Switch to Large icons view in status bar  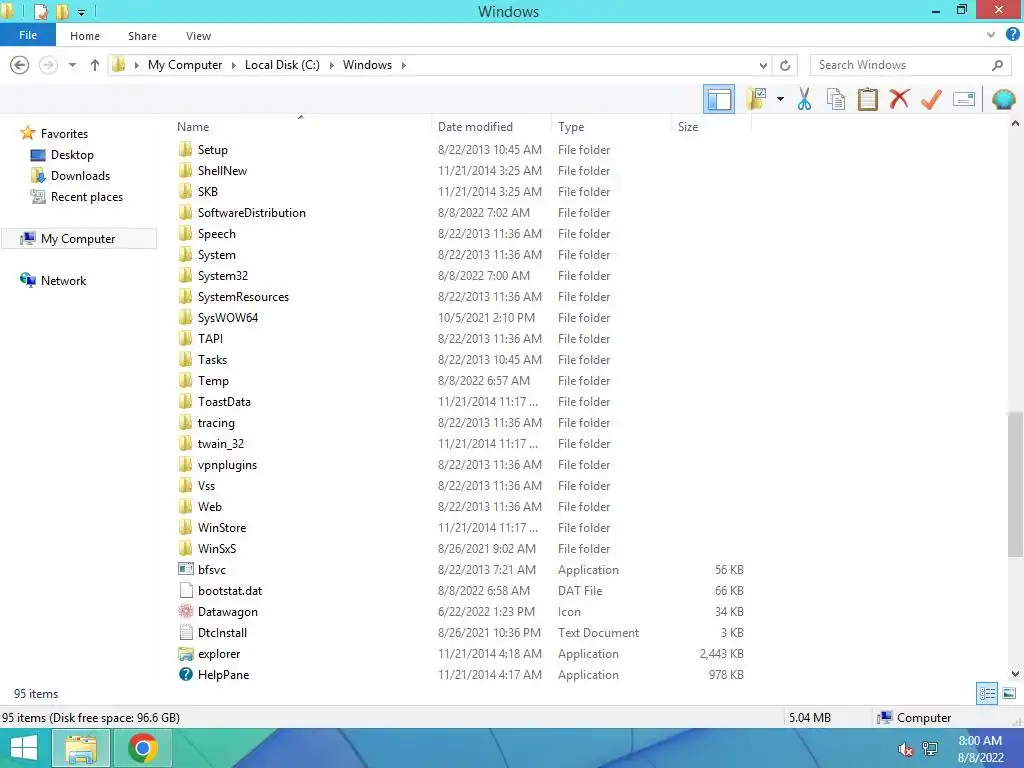(x=1009, y=694)
